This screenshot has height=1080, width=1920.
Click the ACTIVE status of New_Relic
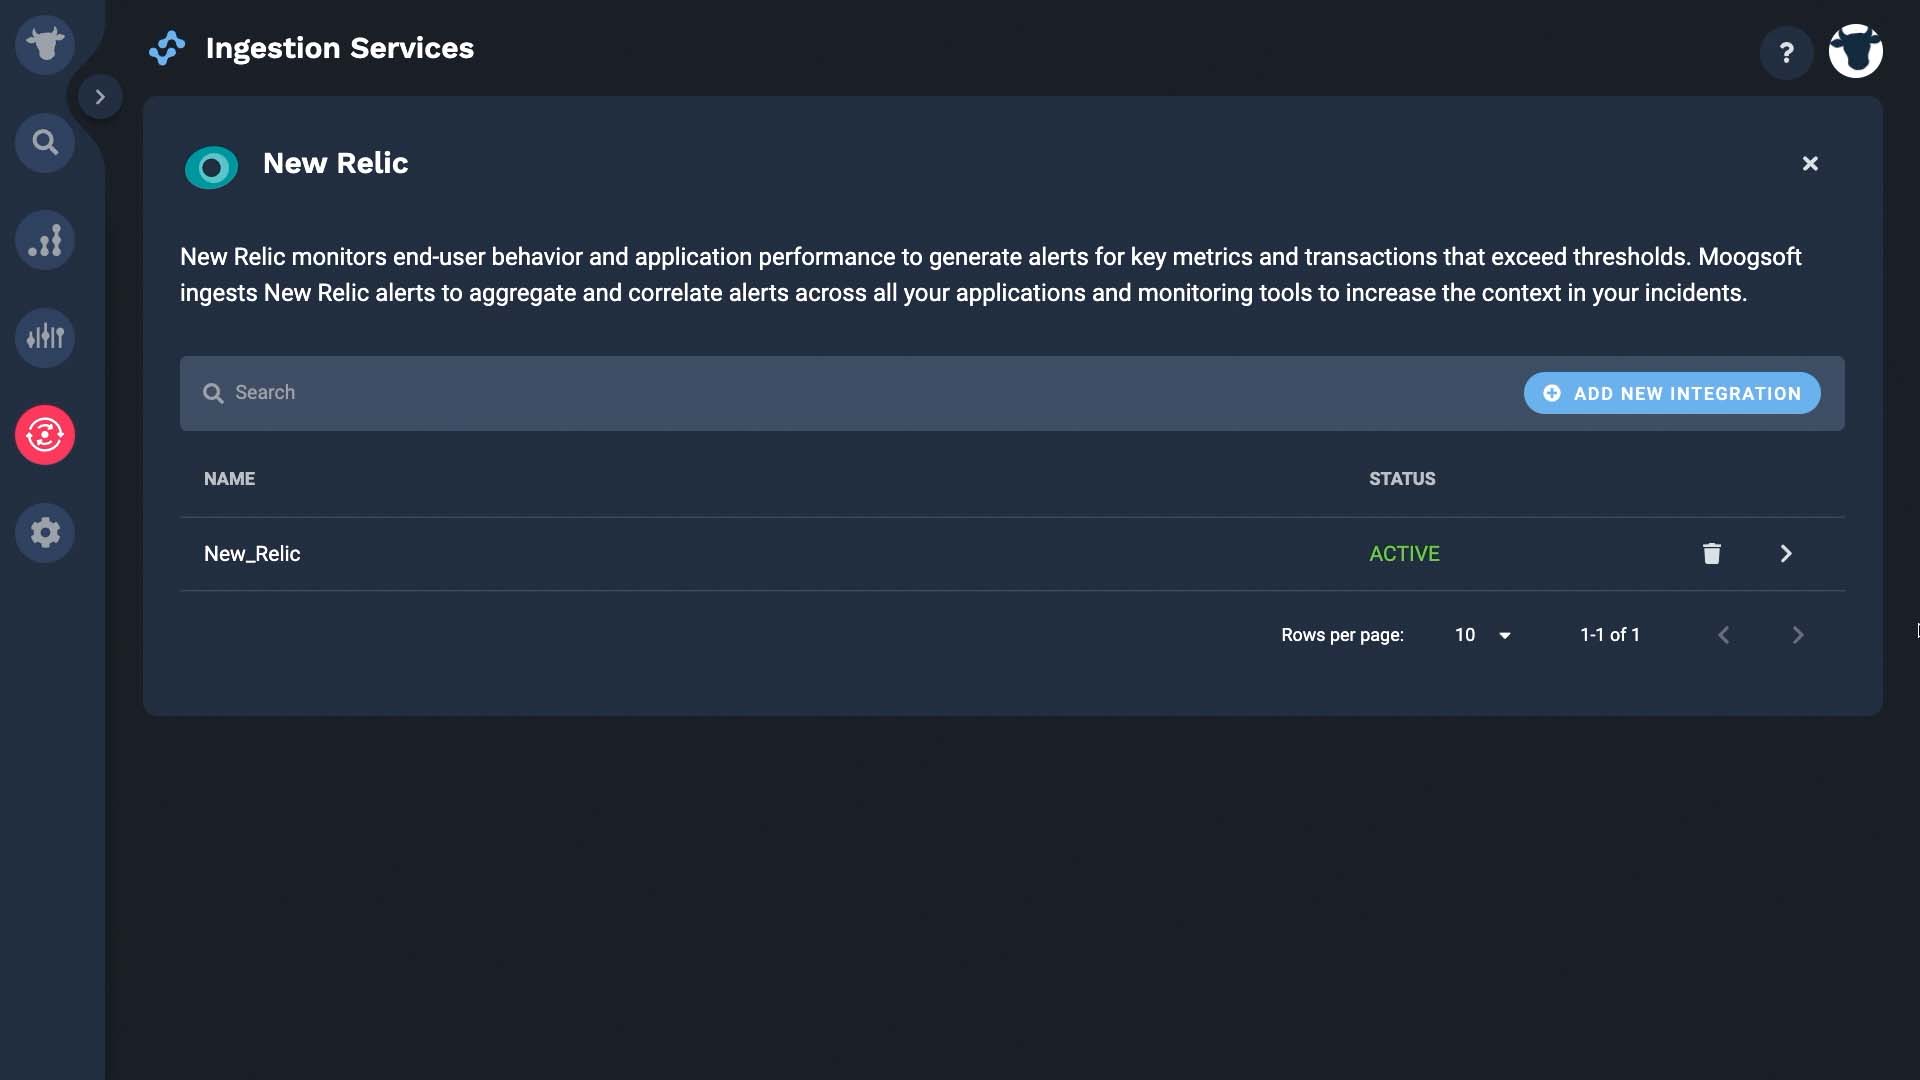pos(1404,554)
